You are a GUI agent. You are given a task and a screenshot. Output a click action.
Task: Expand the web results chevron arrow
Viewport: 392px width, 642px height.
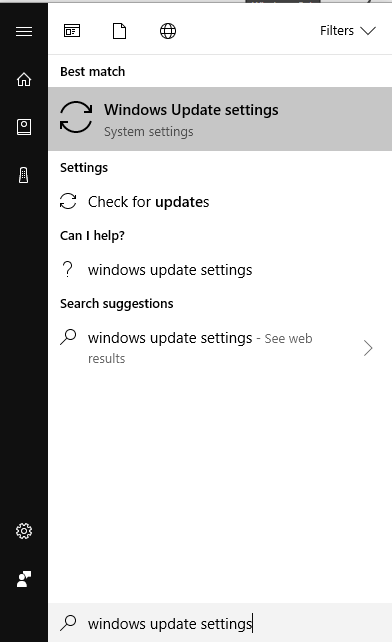click(368, 348)
